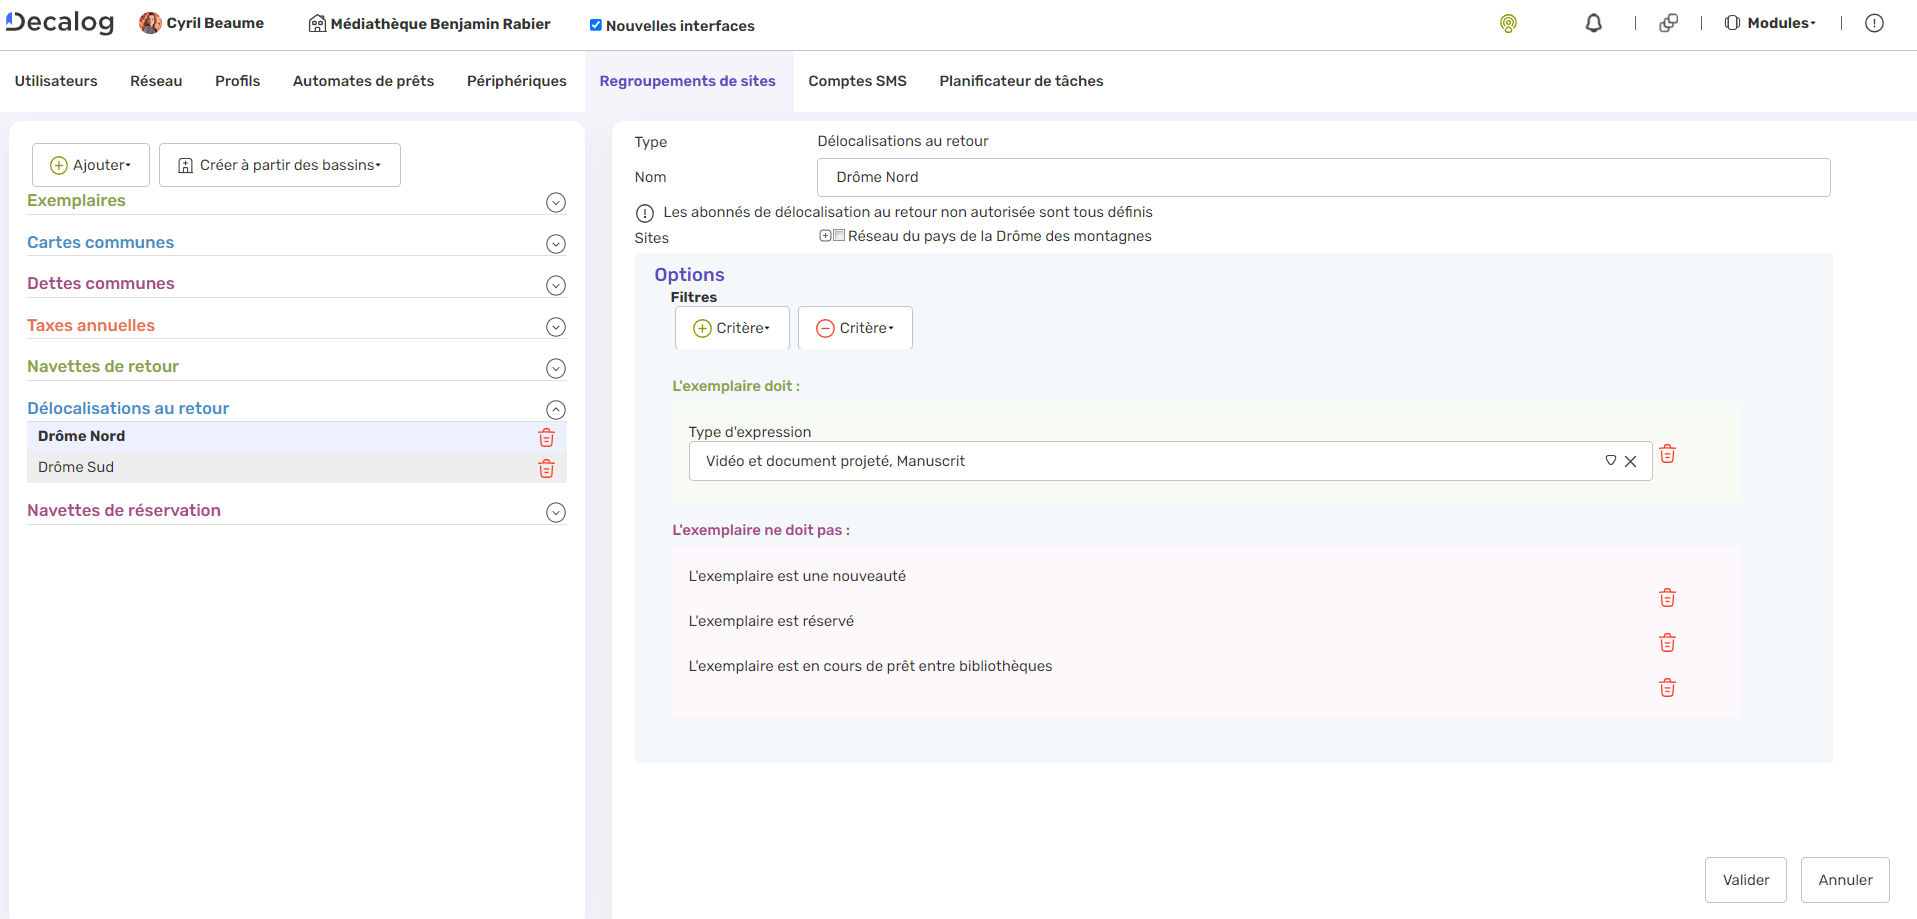Open the notifications bell
The height and width of the screenshot is (919, 1917).
(x=1593, y=23)
